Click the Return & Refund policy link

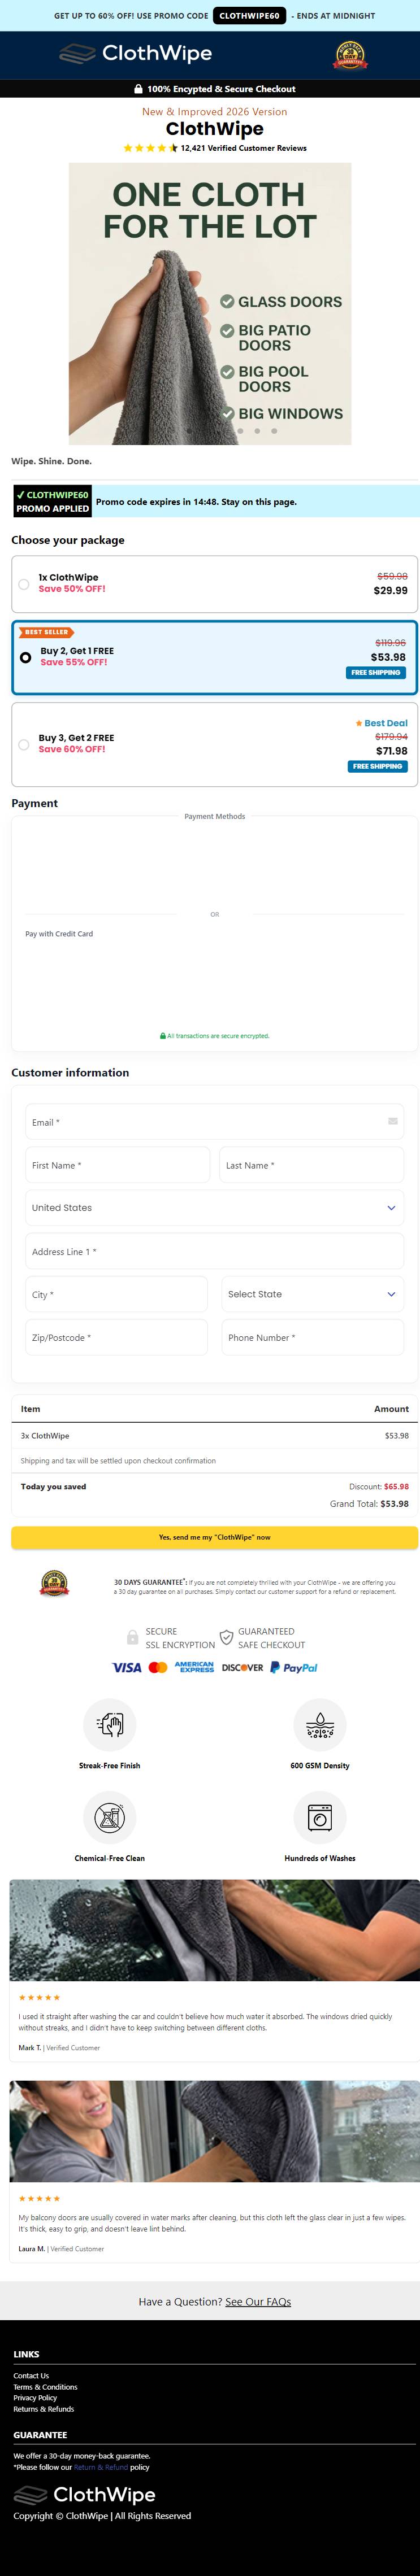(x=101, y=2467)
